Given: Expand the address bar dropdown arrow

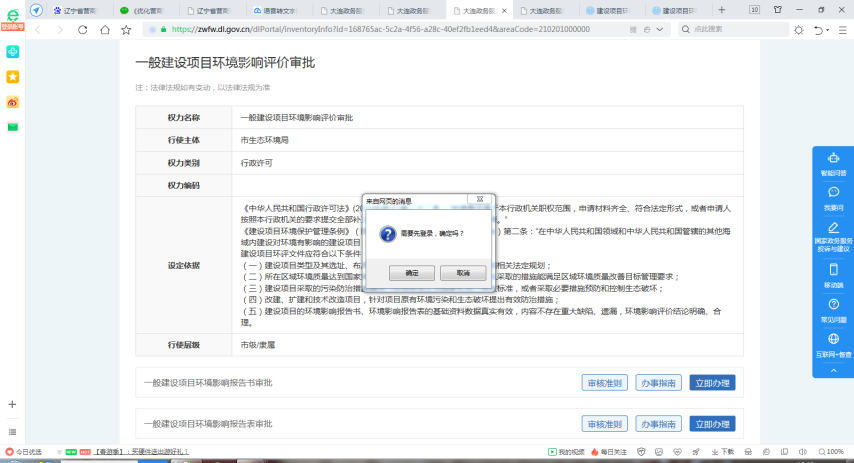Looking at the screenshot, I should (x=660, y=29).
